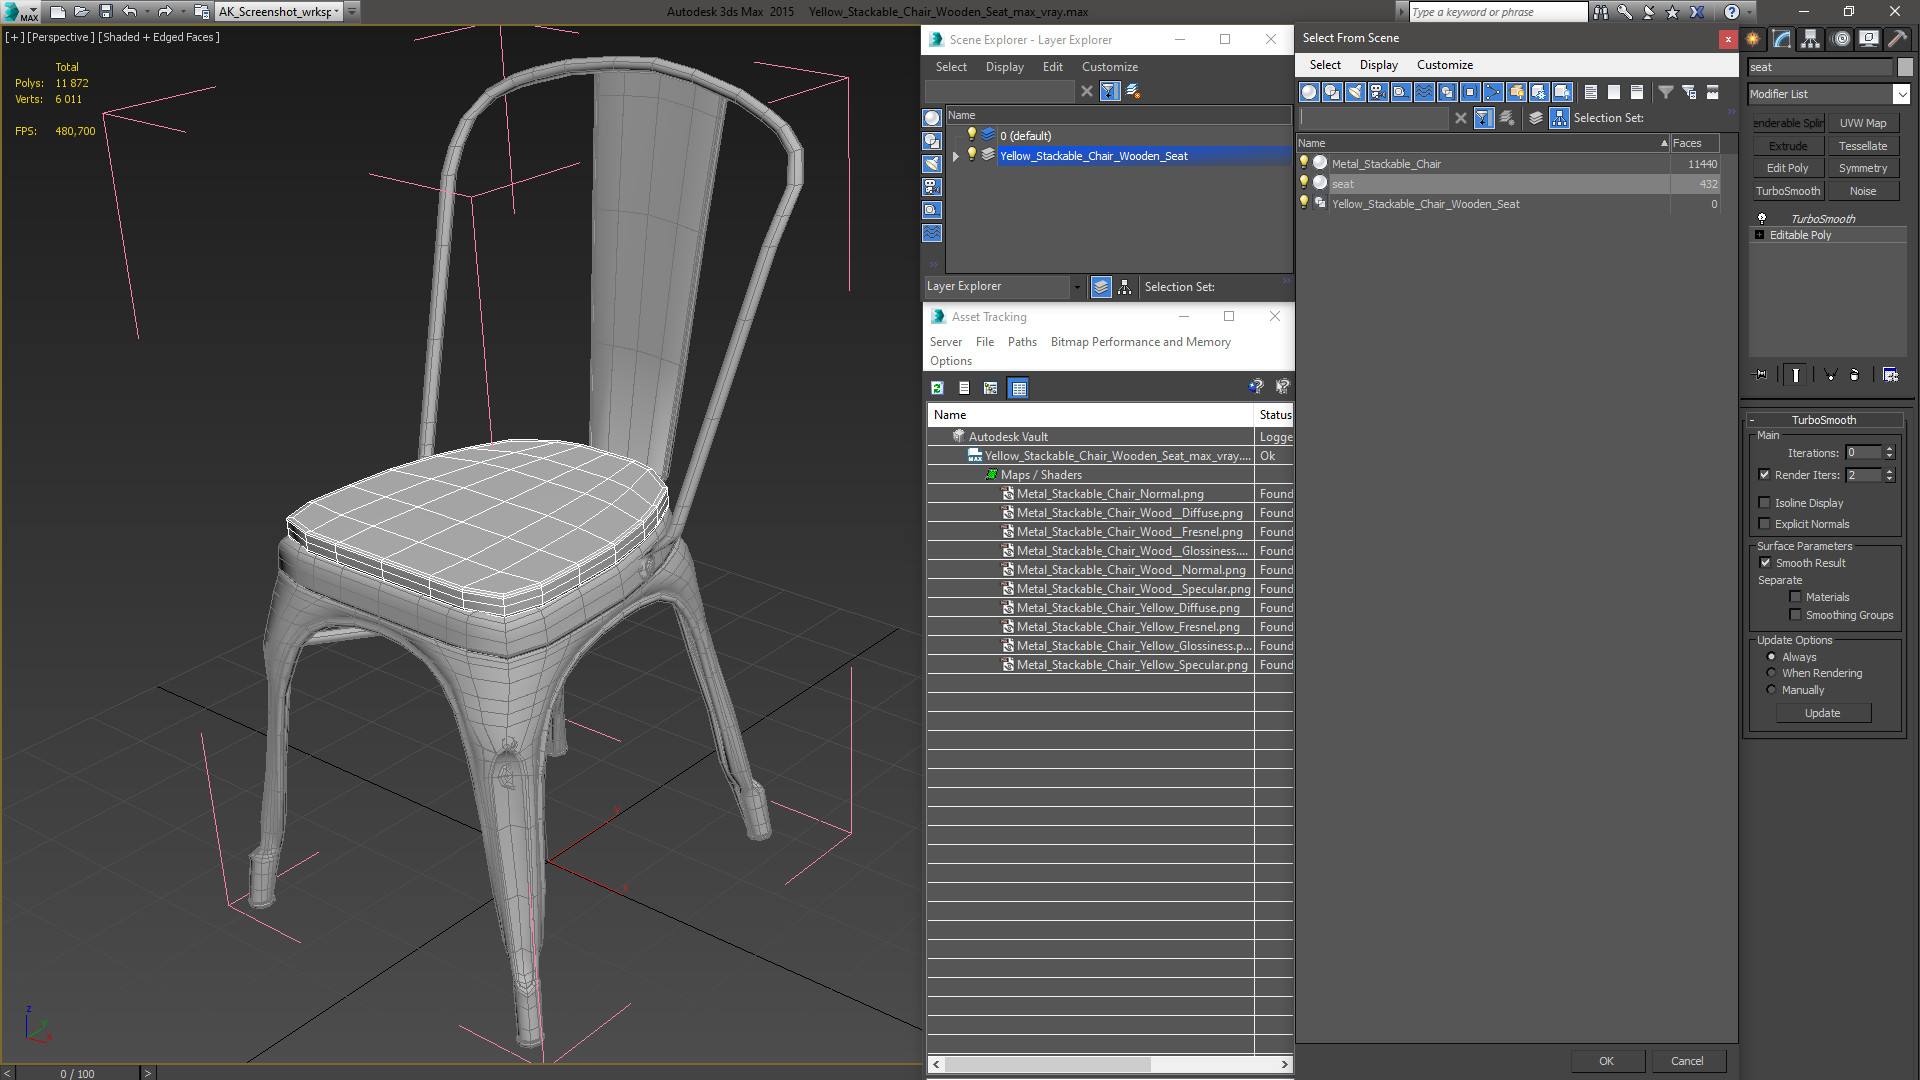Screen dimensions: 1920x1080
Task: Toggle TurboSmooth modifier lightbulb visibility
Action: [1762, 218]
